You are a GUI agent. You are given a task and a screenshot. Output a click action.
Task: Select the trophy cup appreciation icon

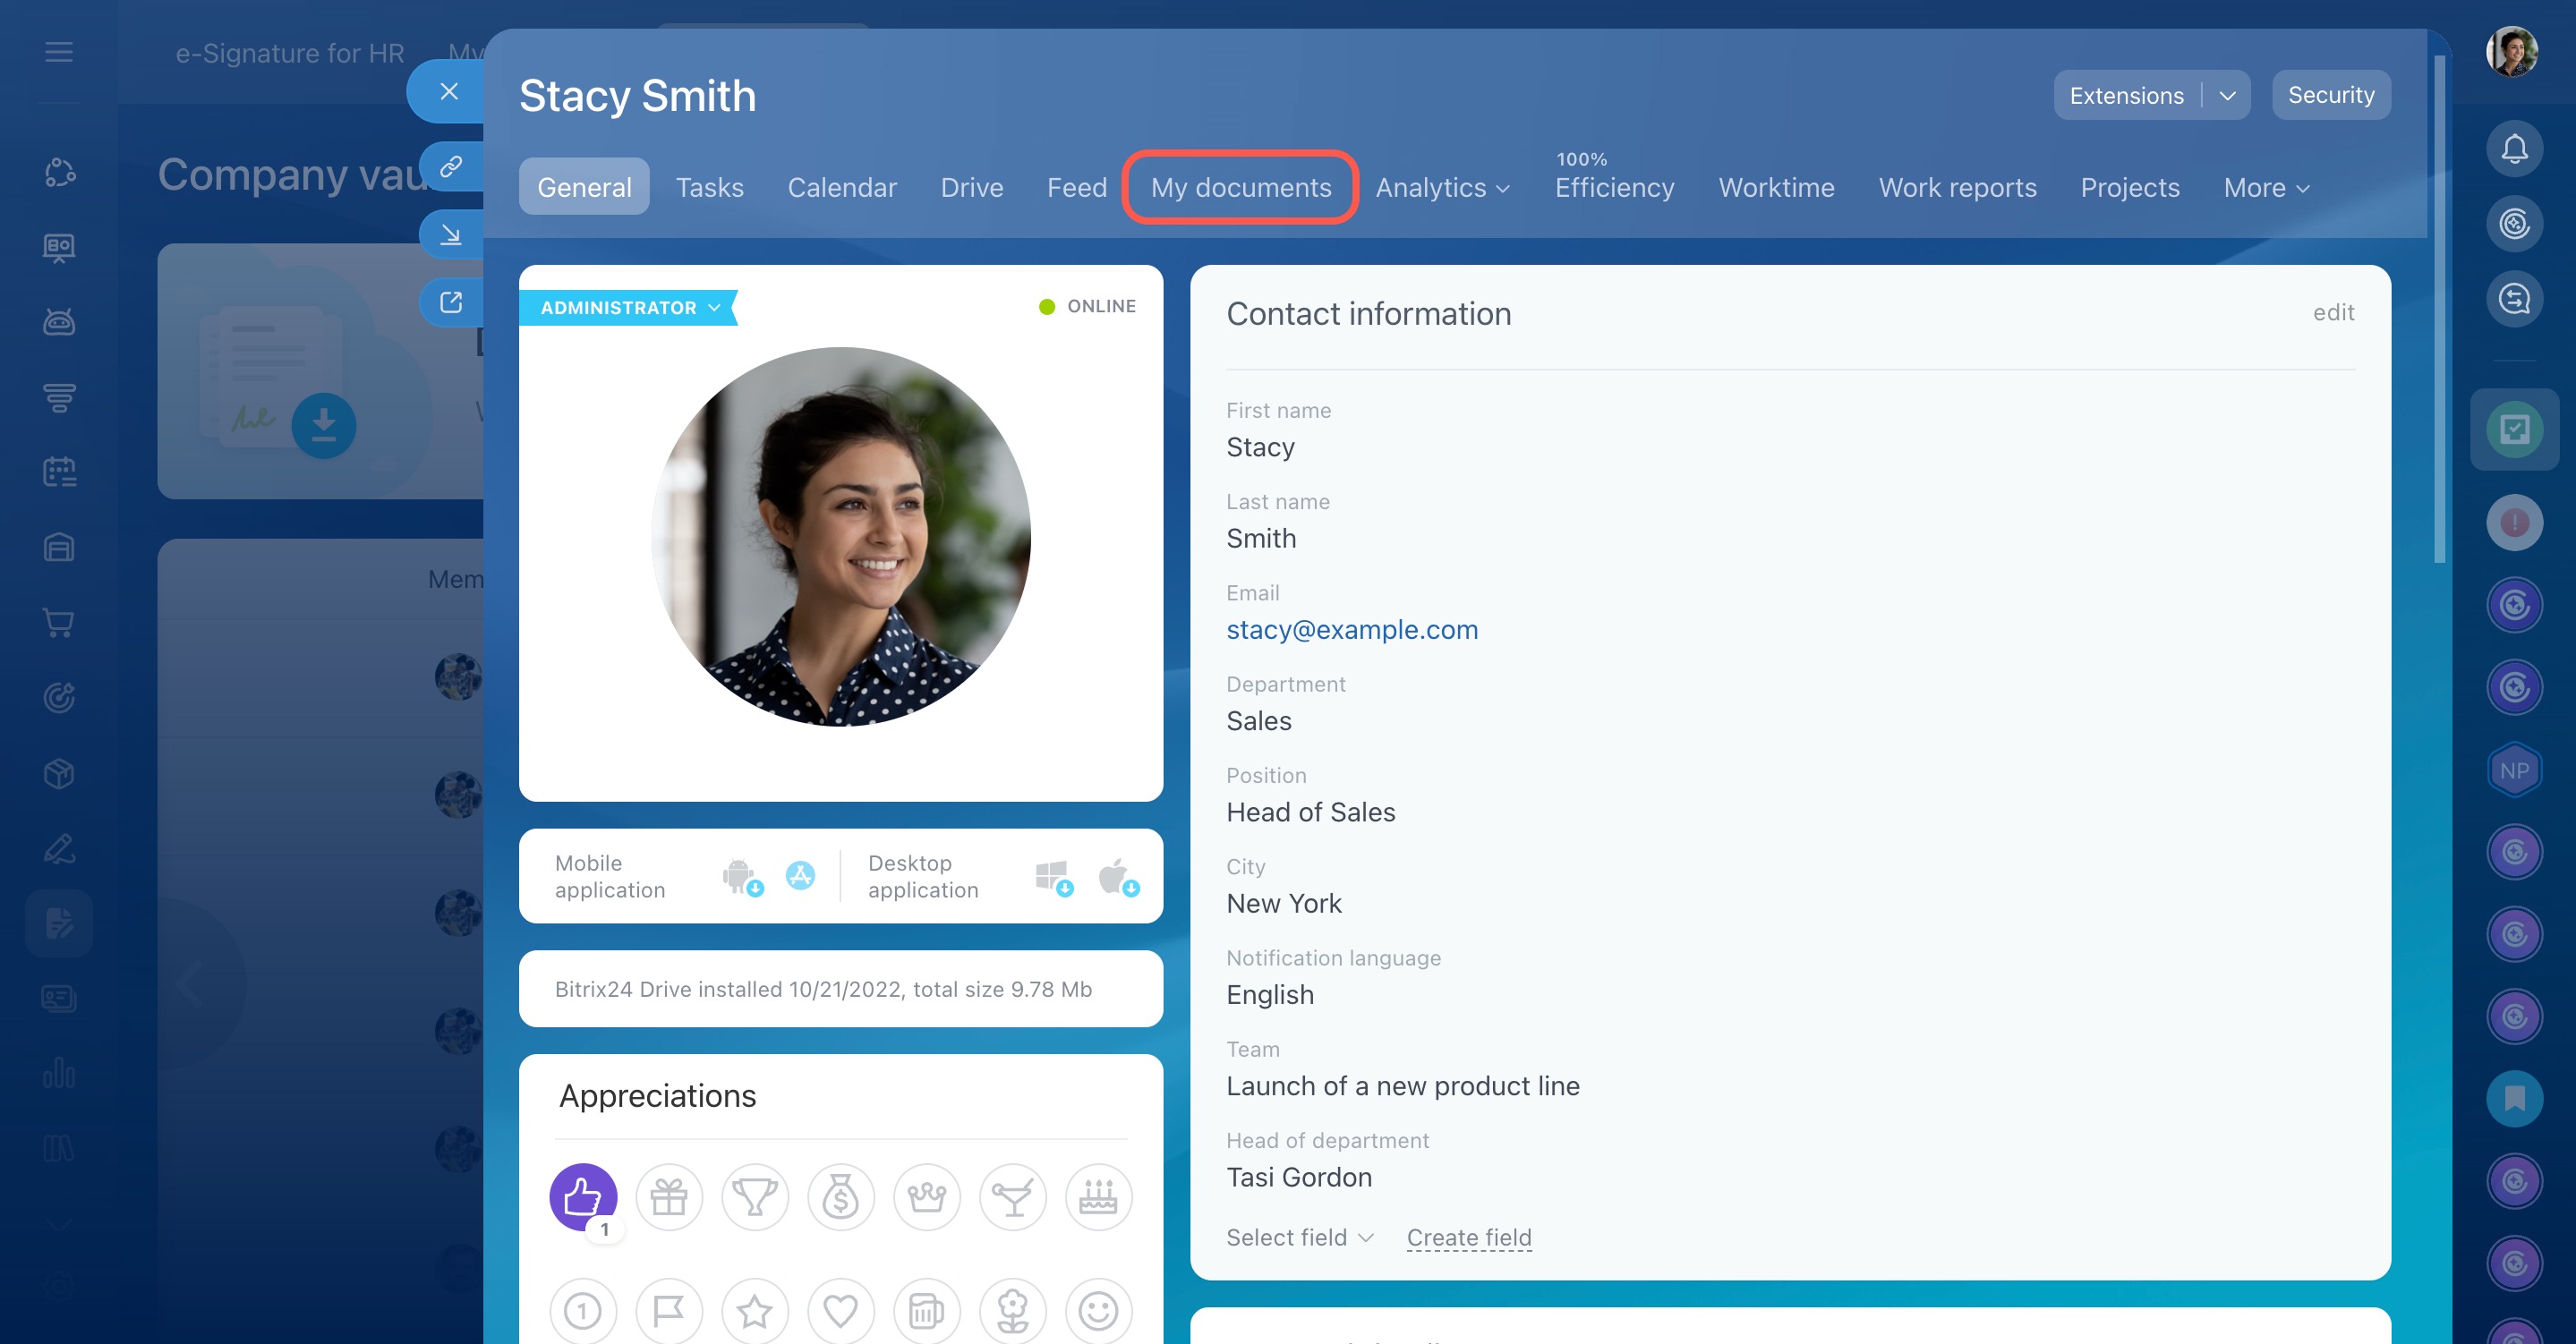(755, 1197)
